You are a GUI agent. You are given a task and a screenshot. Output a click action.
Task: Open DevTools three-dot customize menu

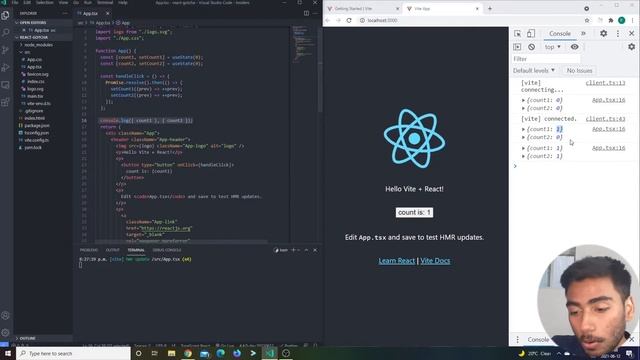[618, 33]
